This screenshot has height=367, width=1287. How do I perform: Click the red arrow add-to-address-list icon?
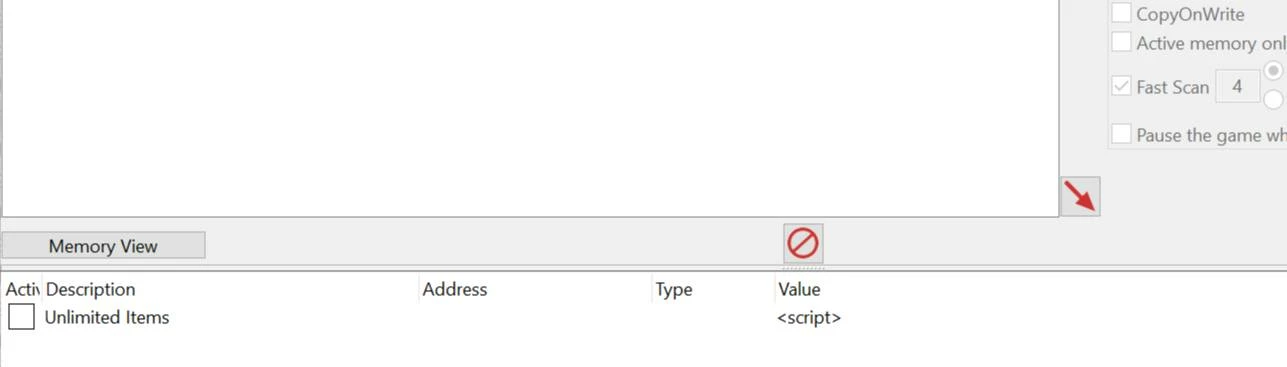click(1080, 196)
